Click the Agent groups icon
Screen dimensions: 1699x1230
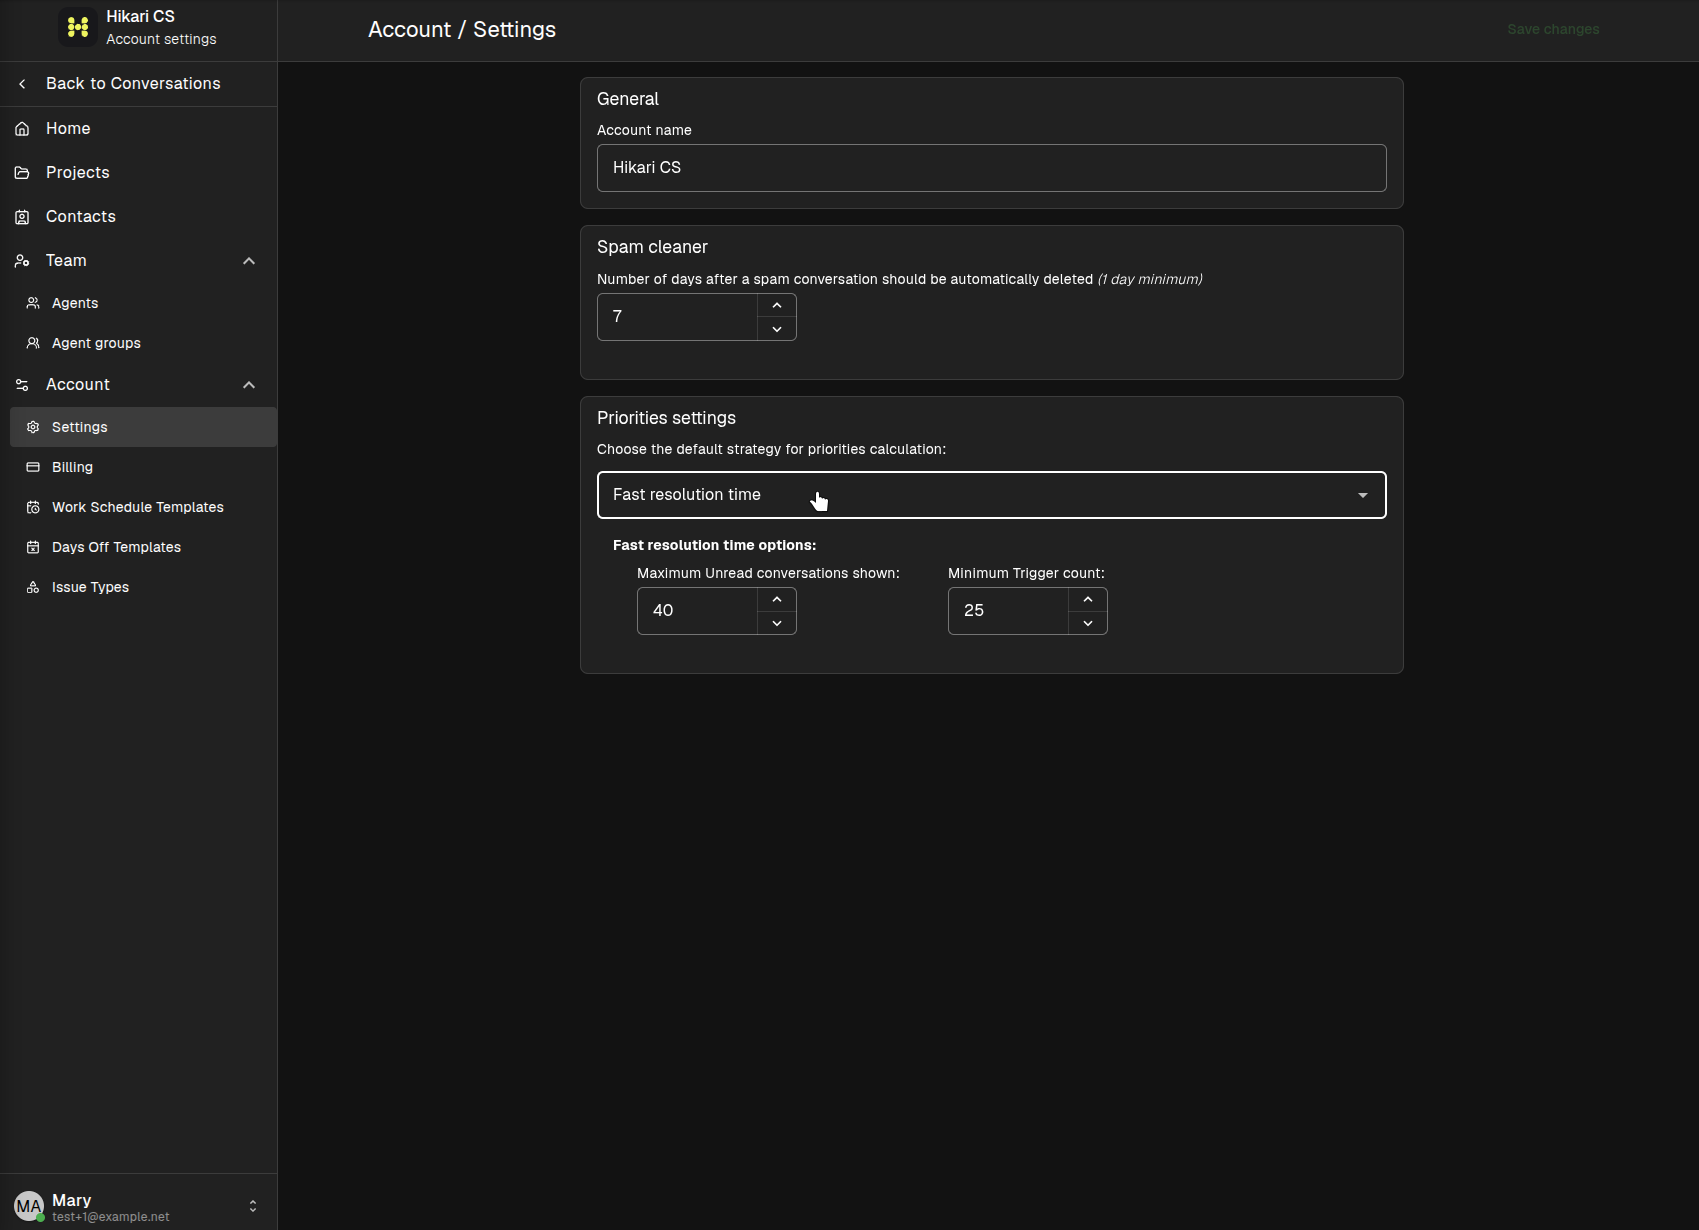coord(33,343)
